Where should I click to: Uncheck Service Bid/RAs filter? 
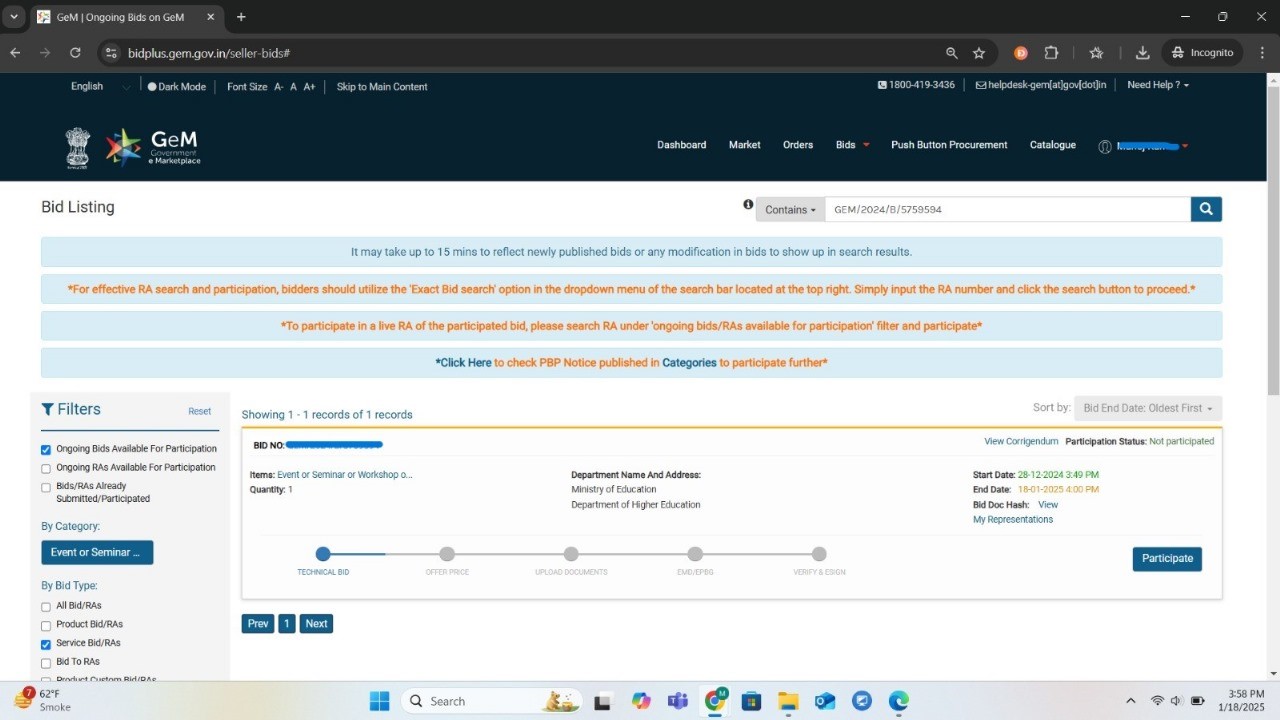click(46, 645)
